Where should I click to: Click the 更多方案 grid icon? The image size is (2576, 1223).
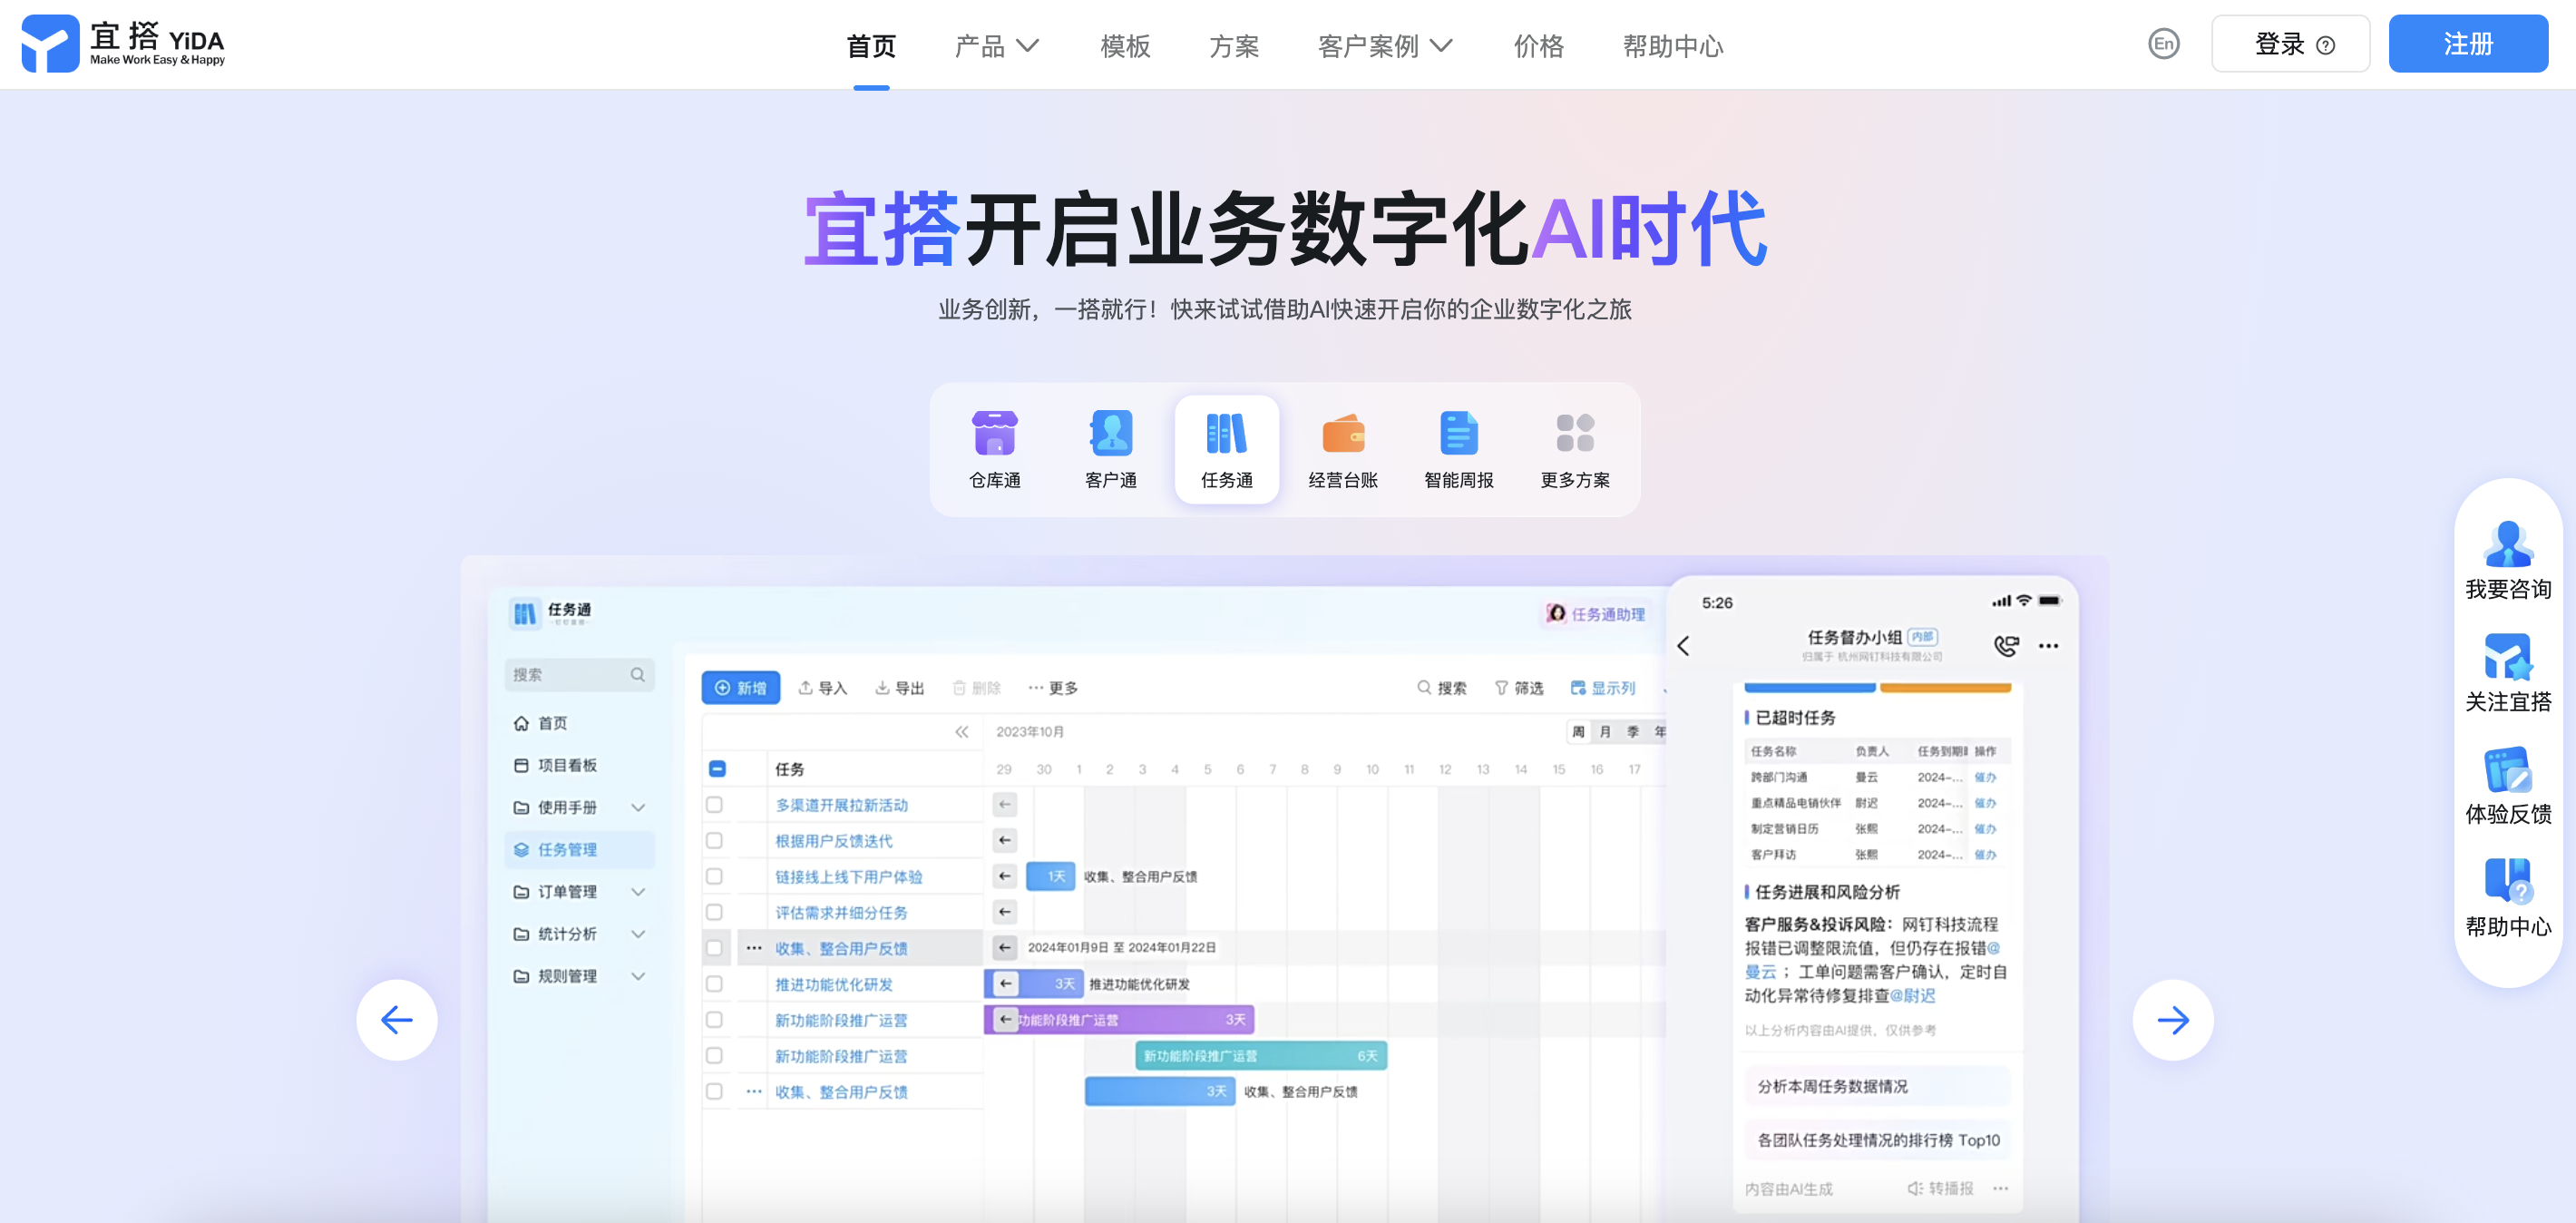[x=1573, y=434]
